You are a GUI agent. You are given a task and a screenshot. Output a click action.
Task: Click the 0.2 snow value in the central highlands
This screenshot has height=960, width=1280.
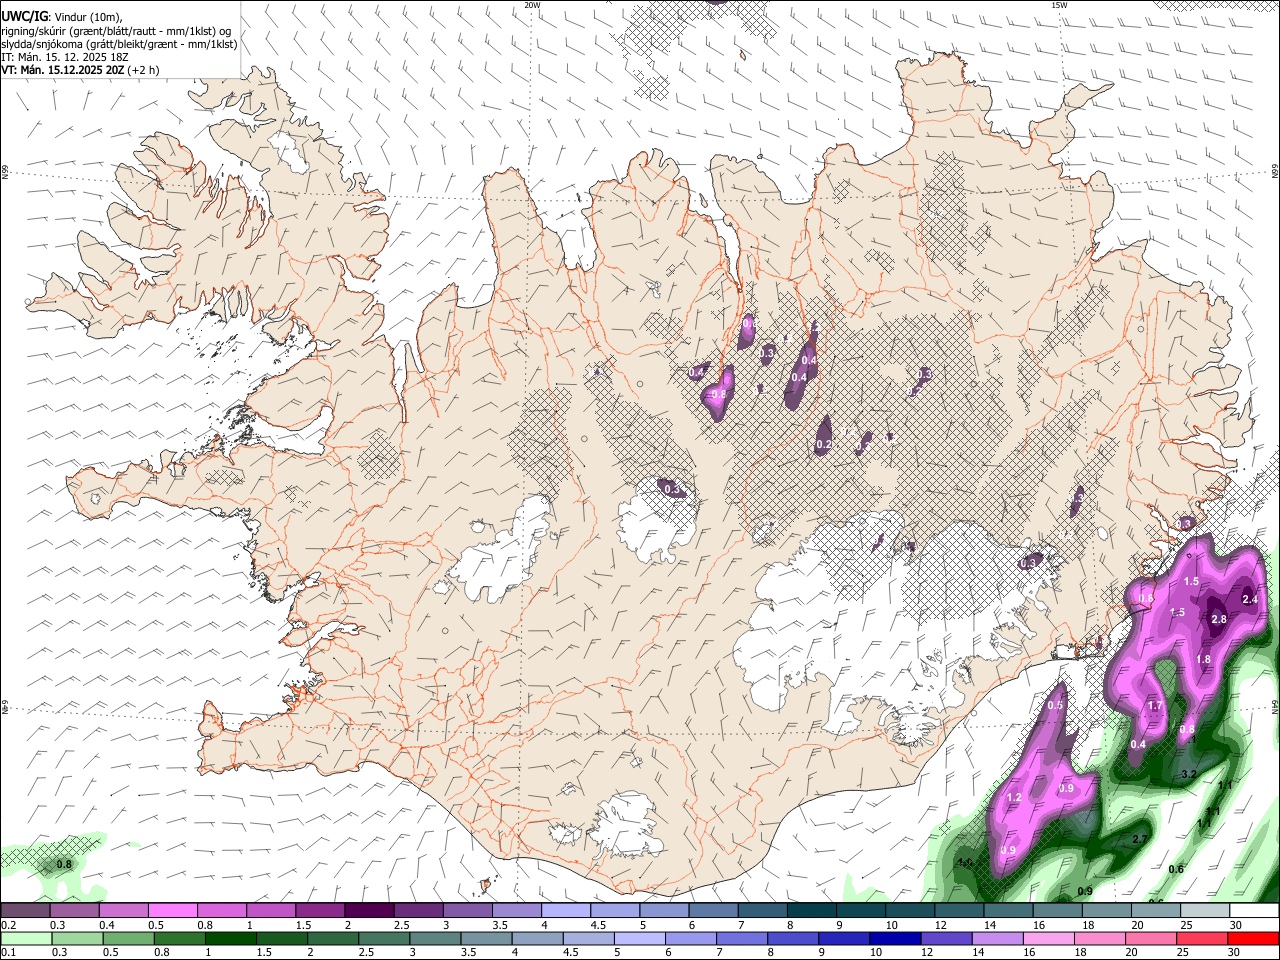click(824, 445)
